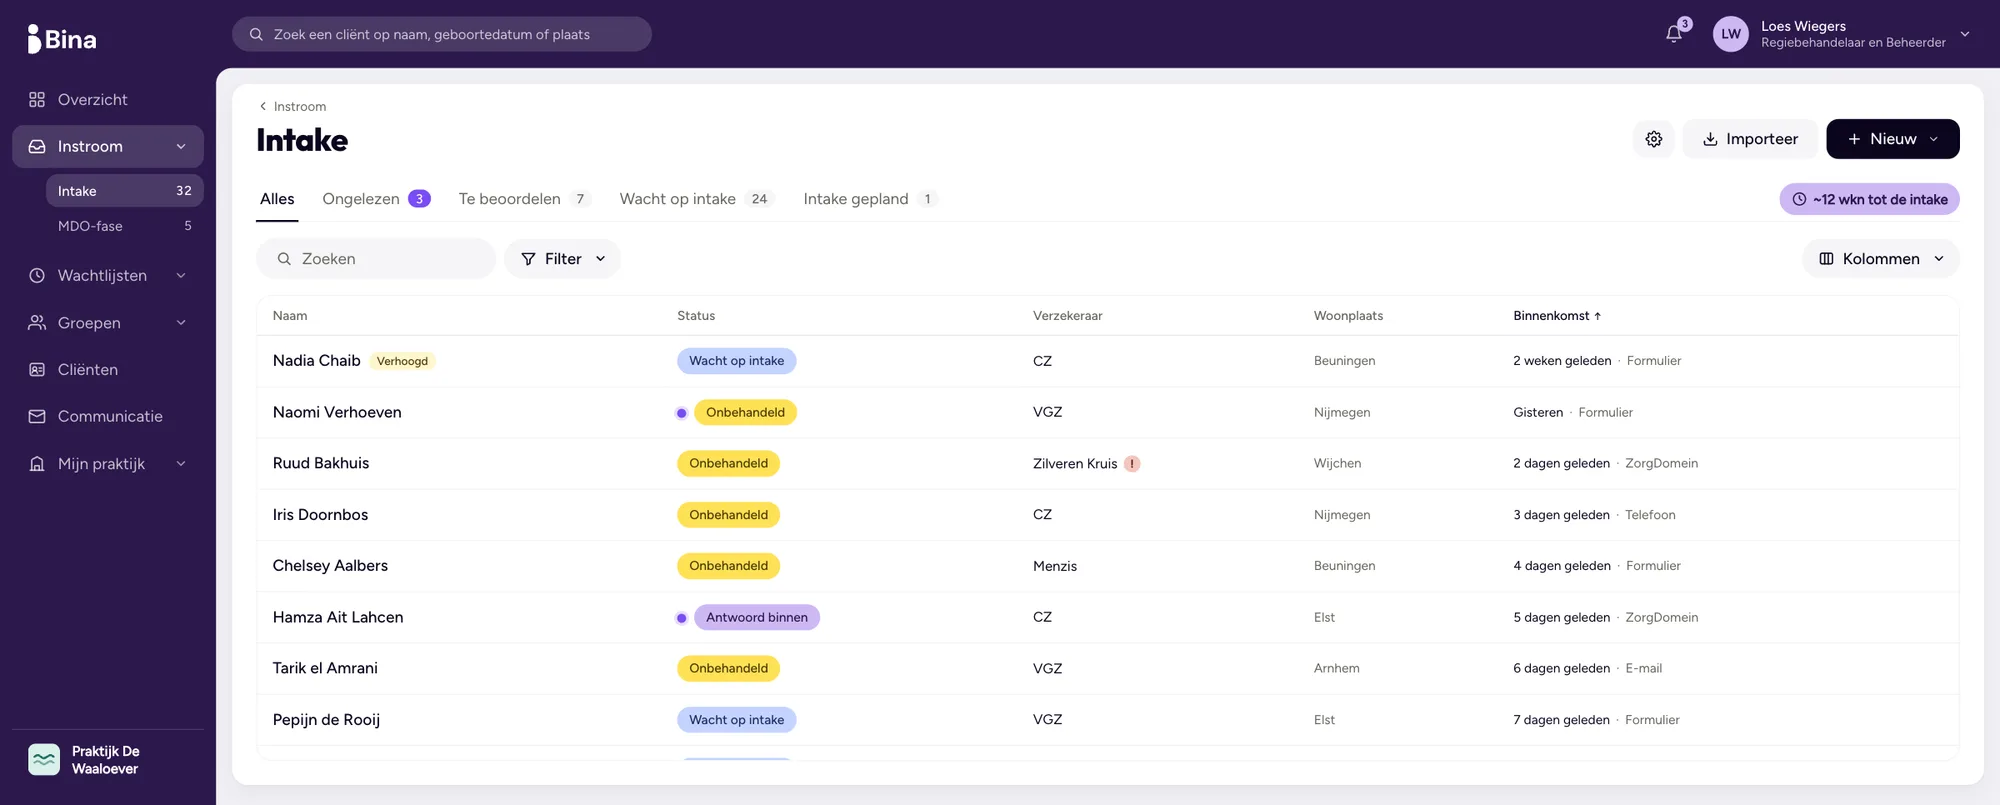This screenshot has width=2000, height=805.
Task: Click the Instroom breadcrumb link
Action: coord(300,106)
